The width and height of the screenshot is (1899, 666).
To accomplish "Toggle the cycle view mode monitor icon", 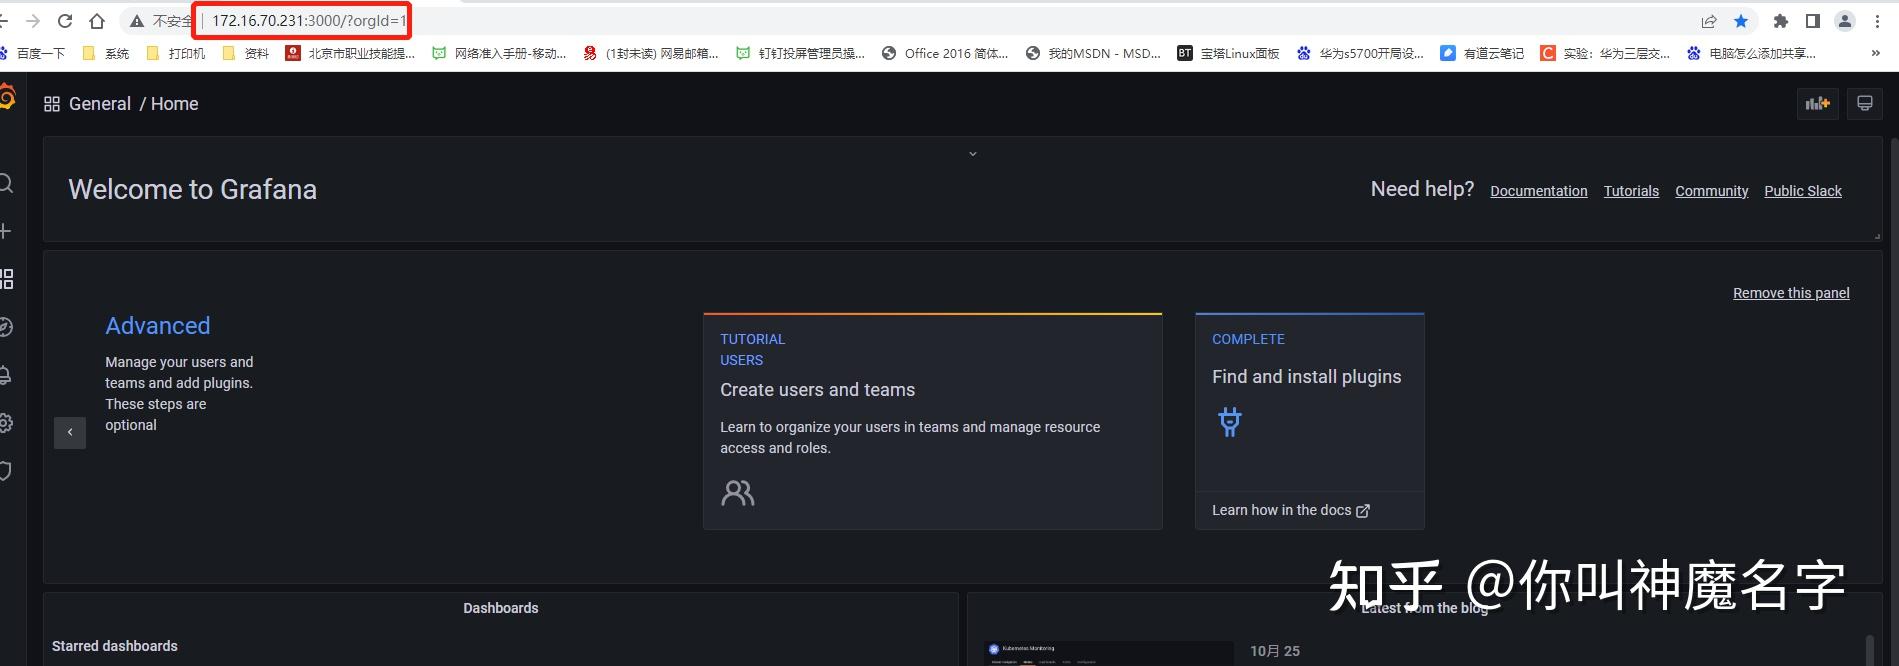I will pos(1865,104).
